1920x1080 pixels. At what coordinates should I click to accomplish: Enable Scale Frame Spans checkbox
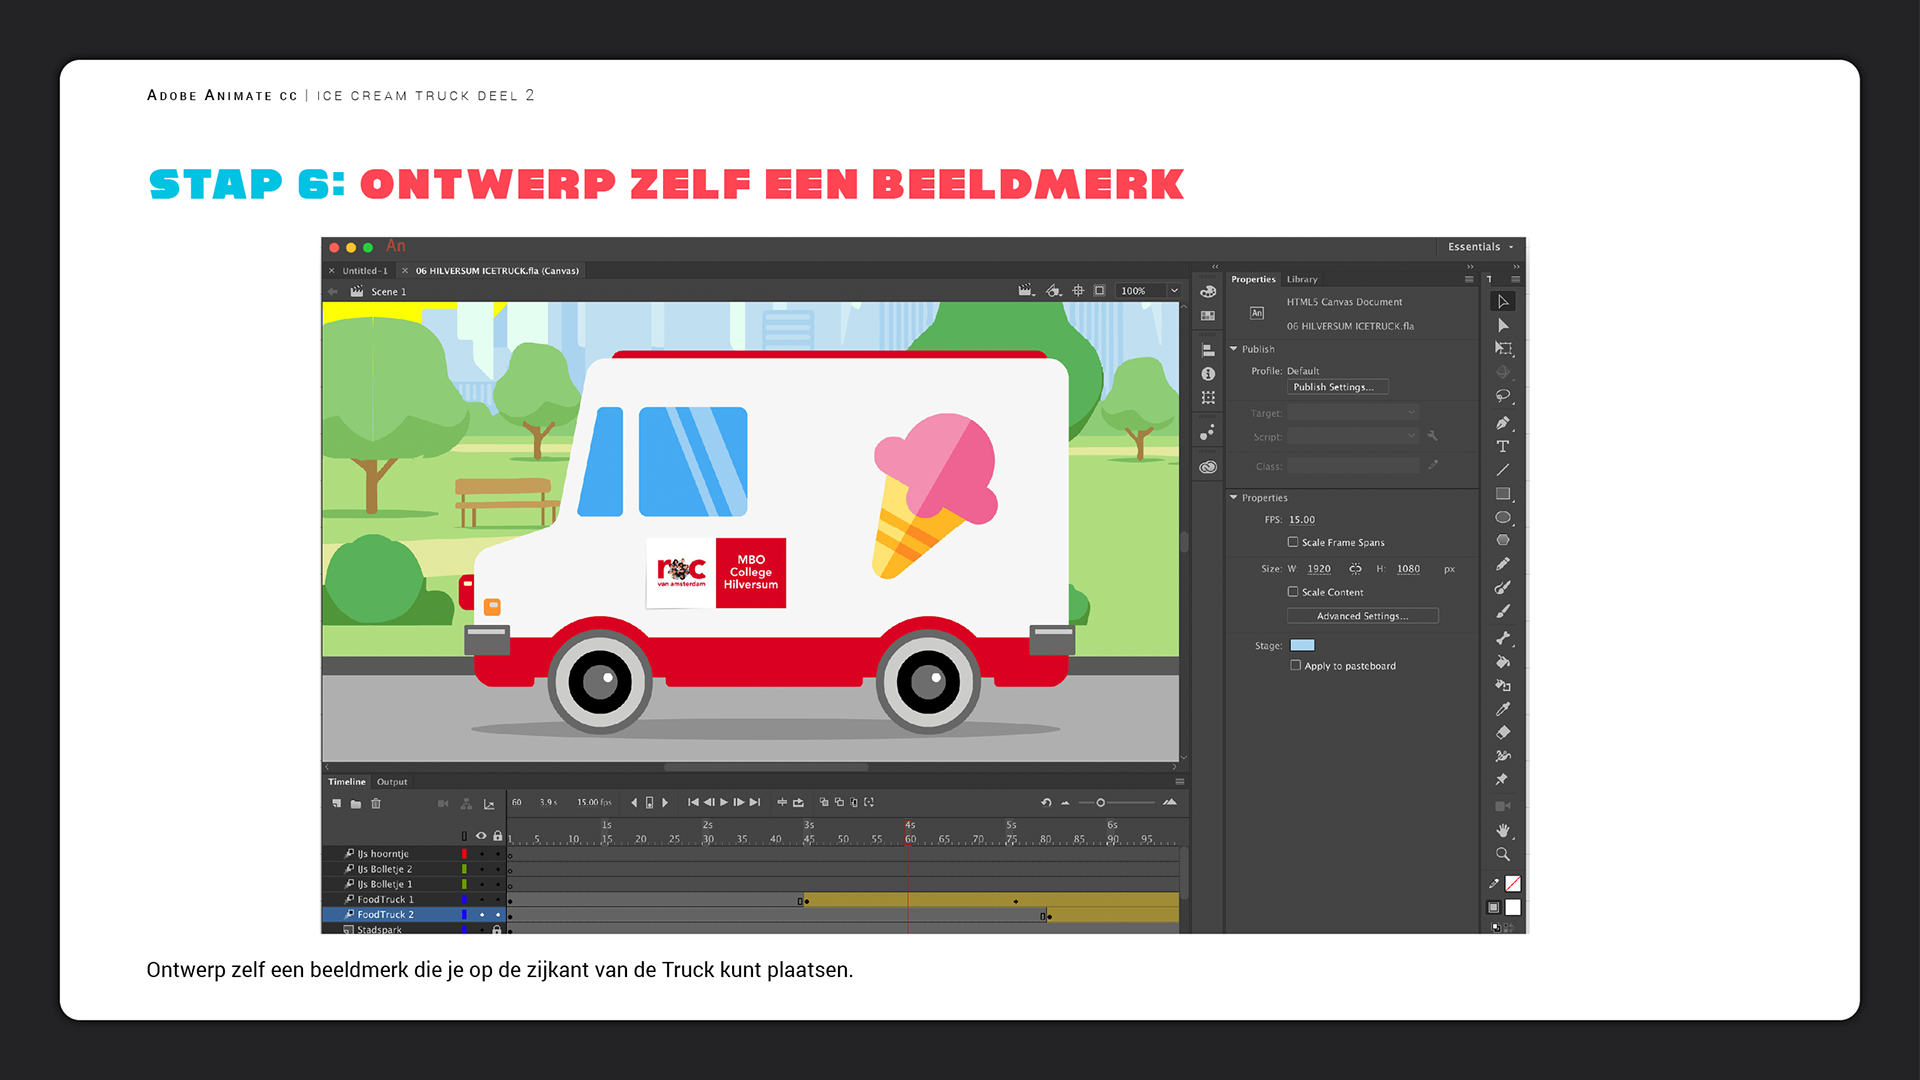point(1293,542)
